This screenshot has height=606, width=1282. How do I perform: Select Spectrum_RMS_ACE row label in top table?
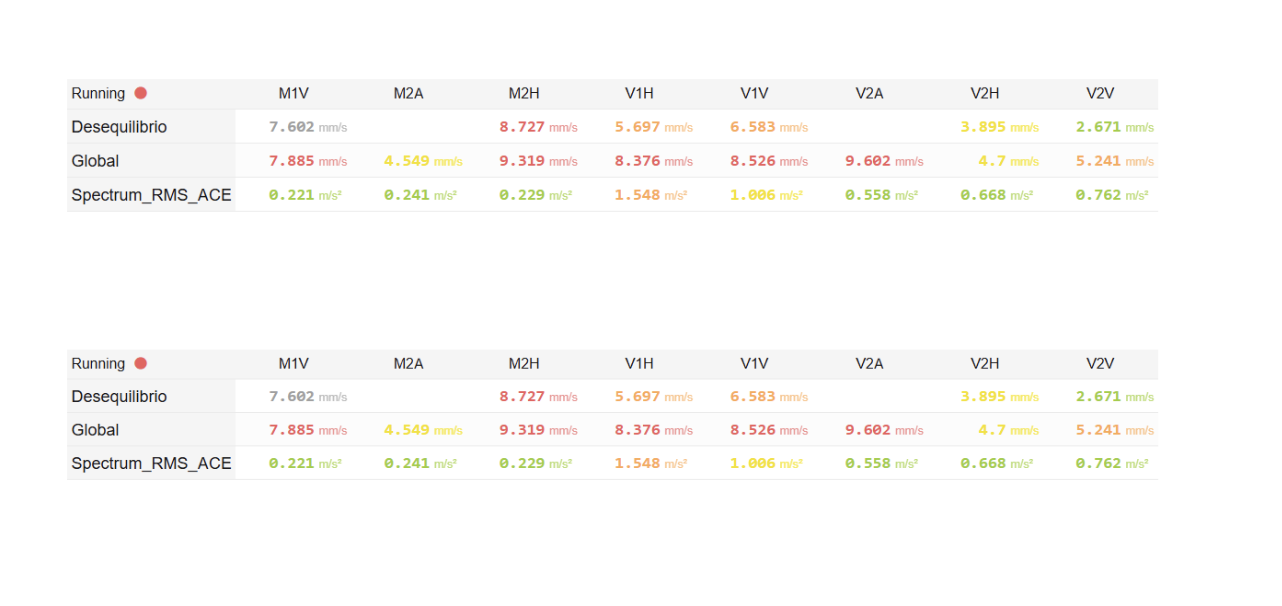[x=151, y=195]
